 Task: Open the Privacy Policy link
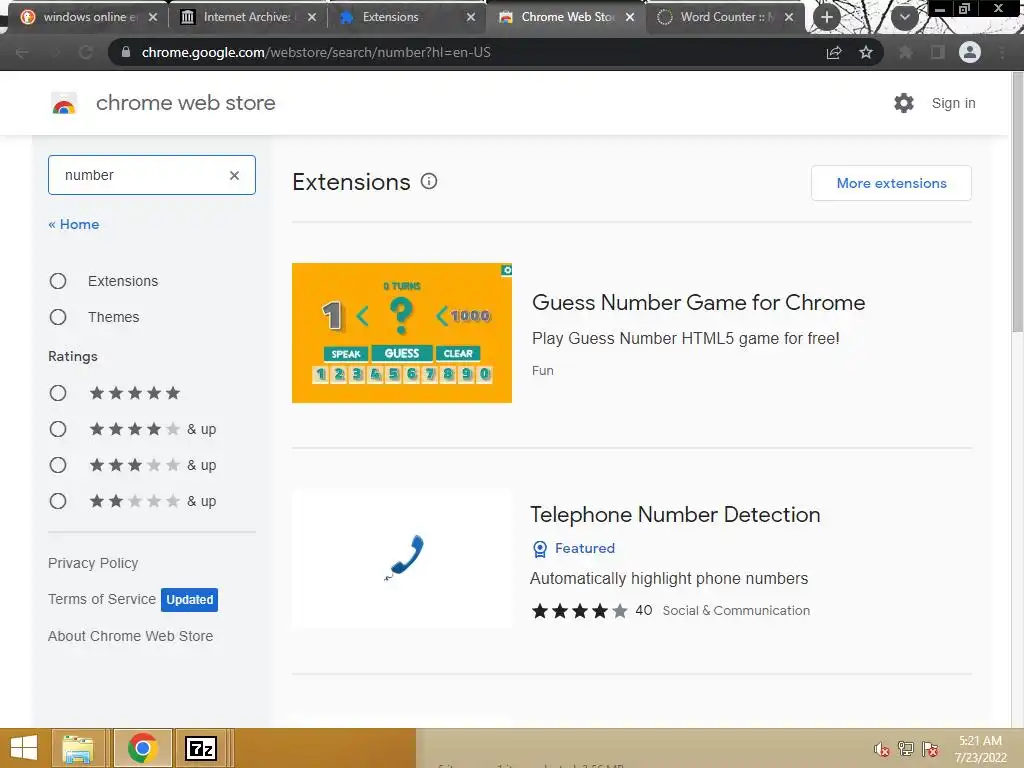coord(93,563)
